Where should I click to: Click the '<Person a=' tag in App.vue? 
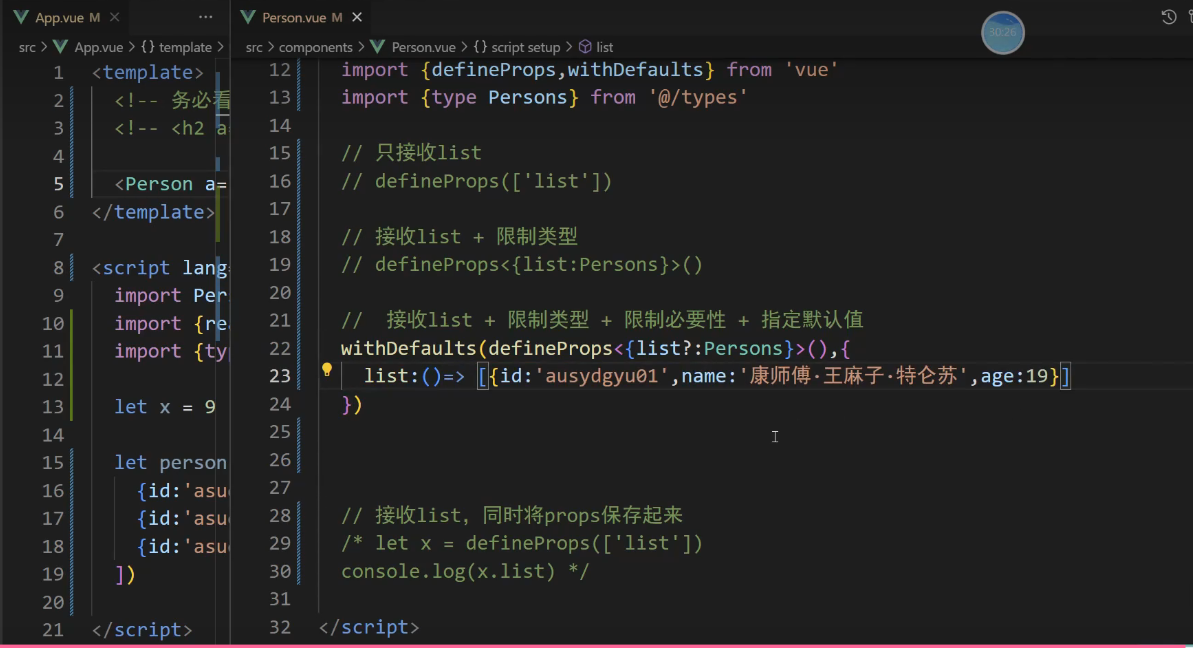point(170,184)
